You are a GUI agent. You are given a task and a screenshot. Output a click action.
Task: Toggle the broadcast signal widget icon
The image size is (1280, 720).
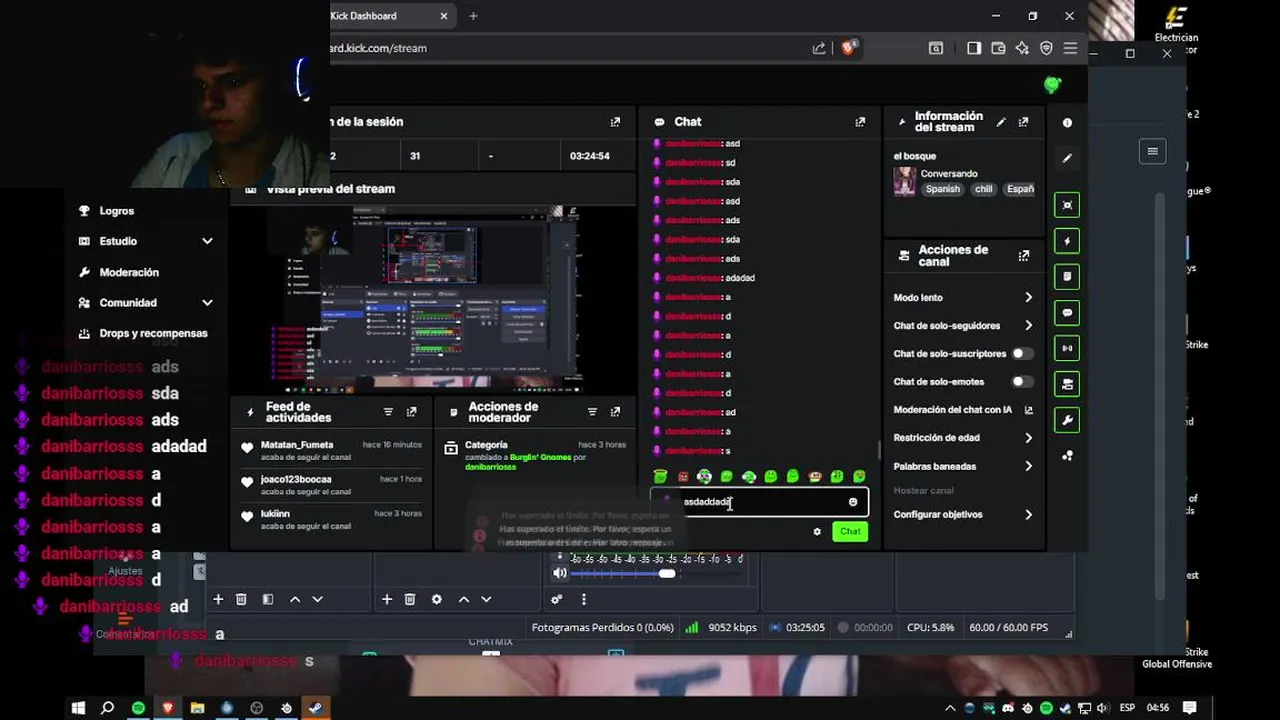click(1067, 349)
